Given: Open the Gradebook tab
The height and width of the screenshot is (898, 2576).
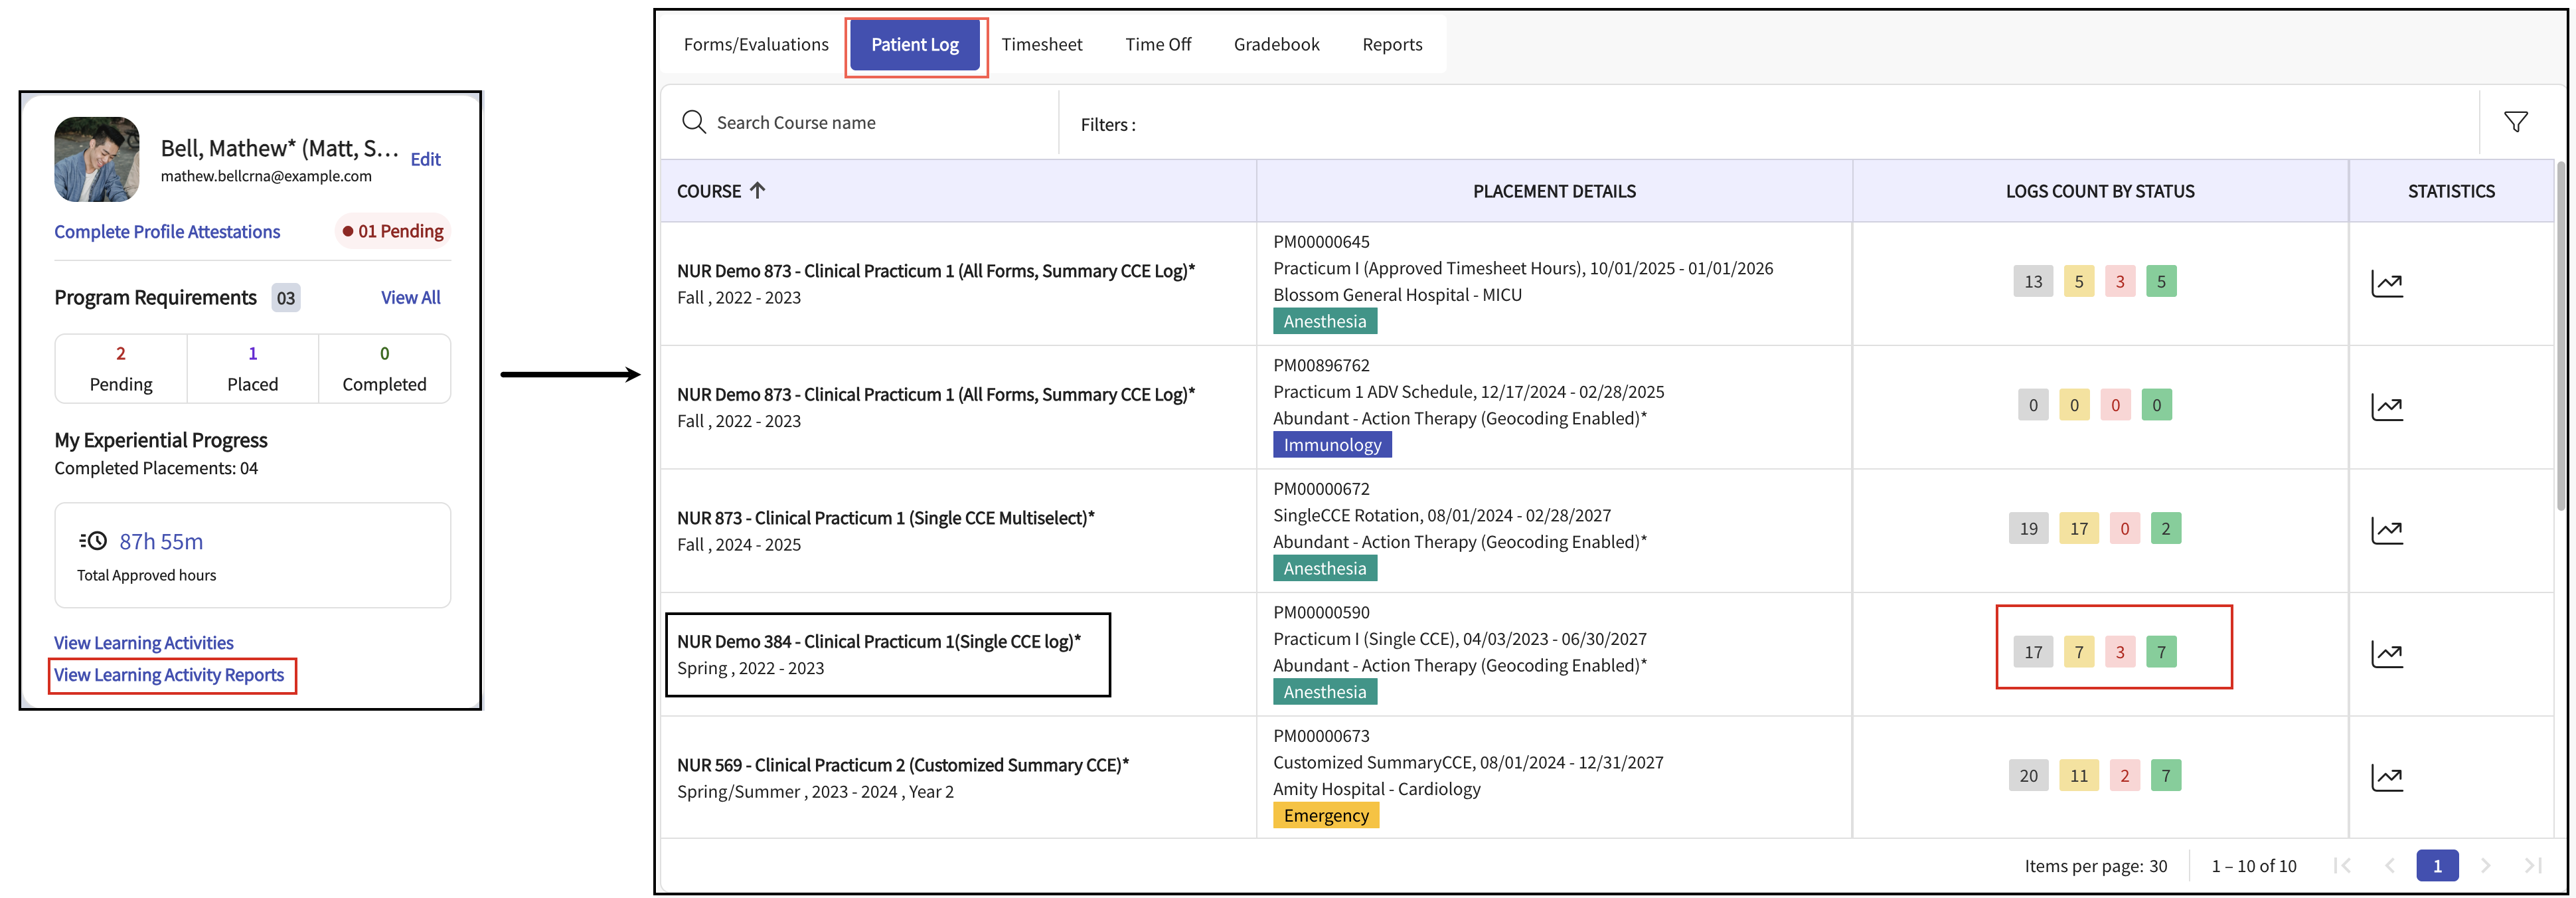Looking at the screenshot, I should tap(1276, 44).
